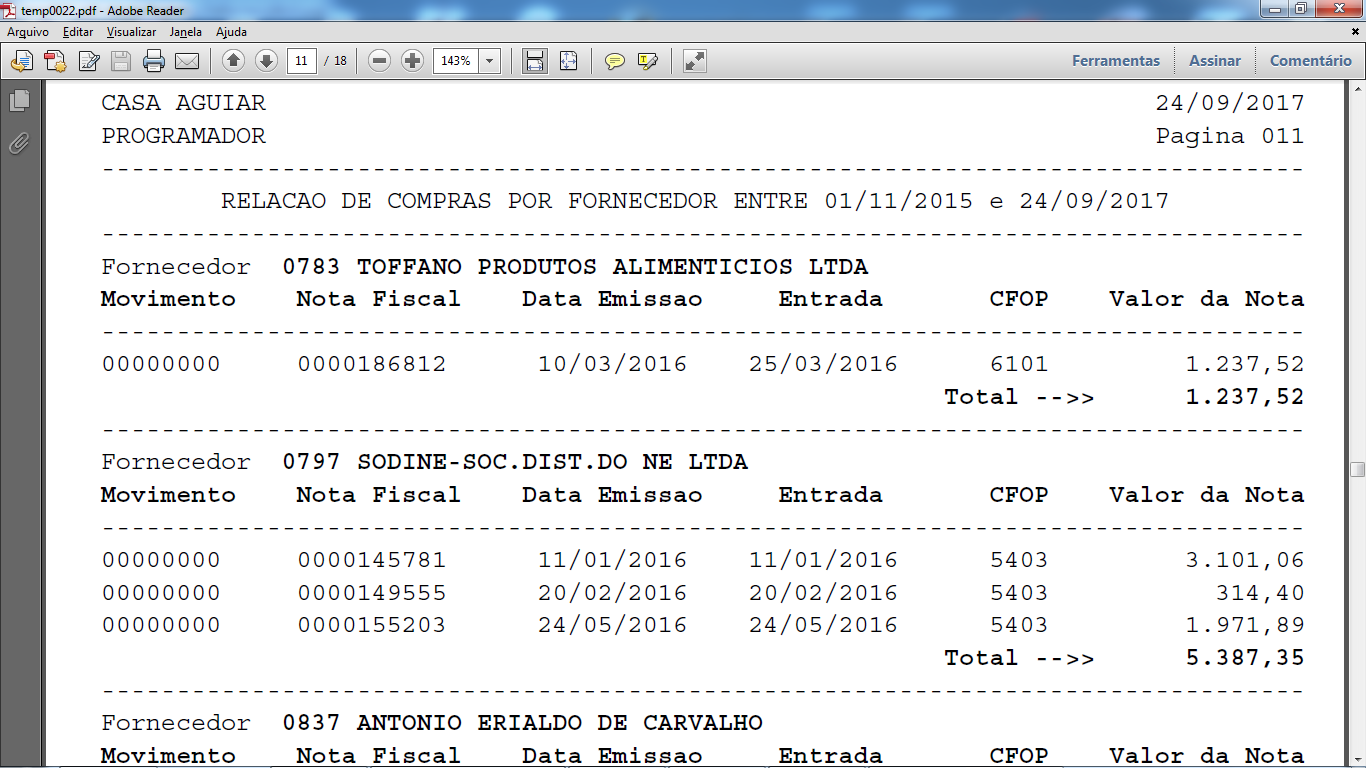This screenshot has height=768, width=1366.
Task: Open the Visualizar menu
Action: (x=132, y=32)
